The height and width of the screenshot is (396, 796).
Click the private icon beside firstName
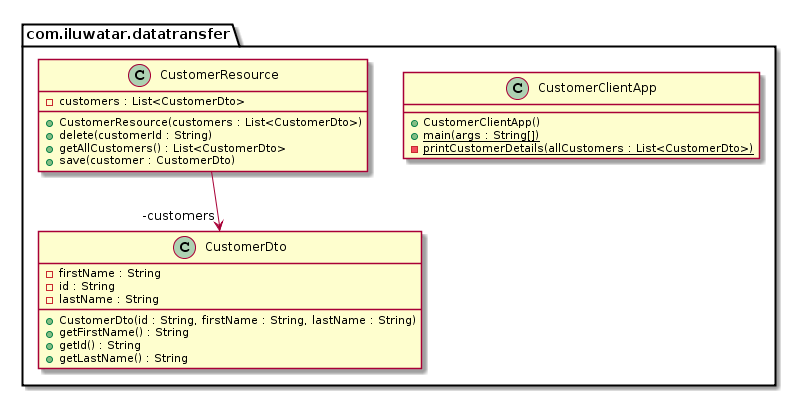(49, 274)
